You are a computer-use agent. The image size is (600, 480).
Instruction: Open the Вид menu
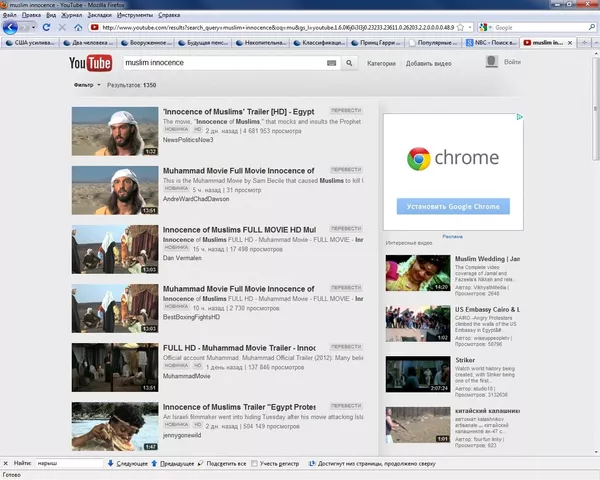[51, 15]
